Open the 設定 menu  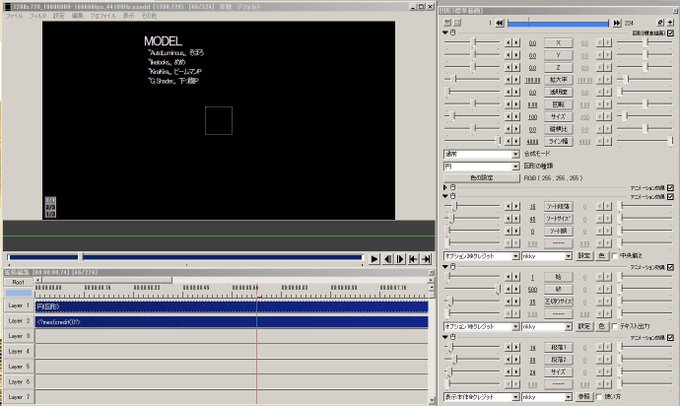pos(59,16)
